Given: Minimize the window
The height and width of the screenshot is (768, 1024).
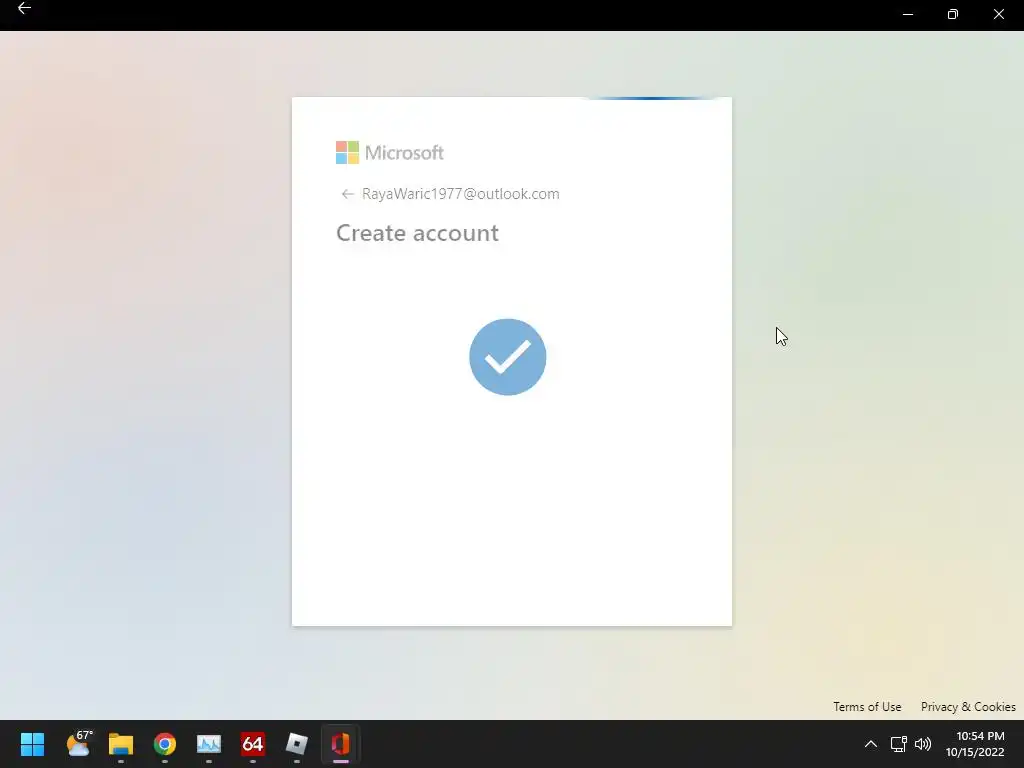Looking at the screenshot, I should (908, 14).
